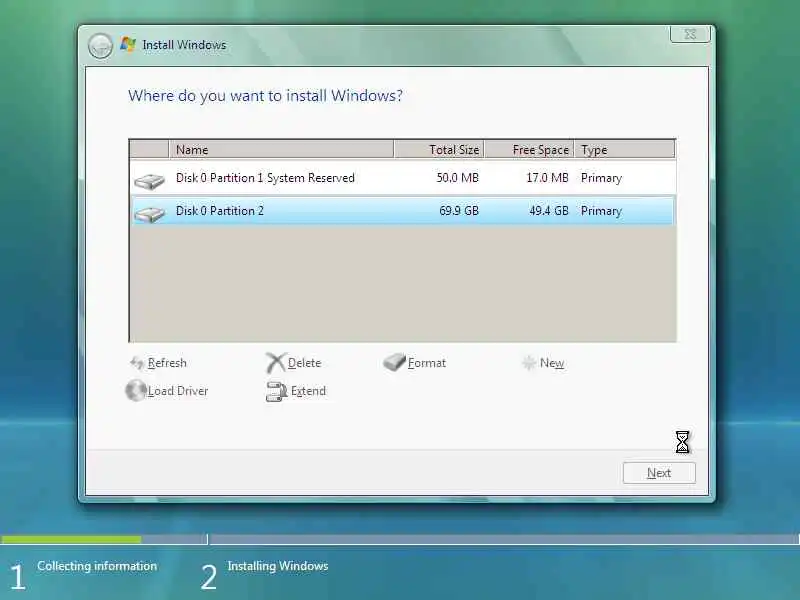This screenshot has width=800, height=600.
Task: Click the 50.0 MB total size cell
Action: click(x=458, y=178)
